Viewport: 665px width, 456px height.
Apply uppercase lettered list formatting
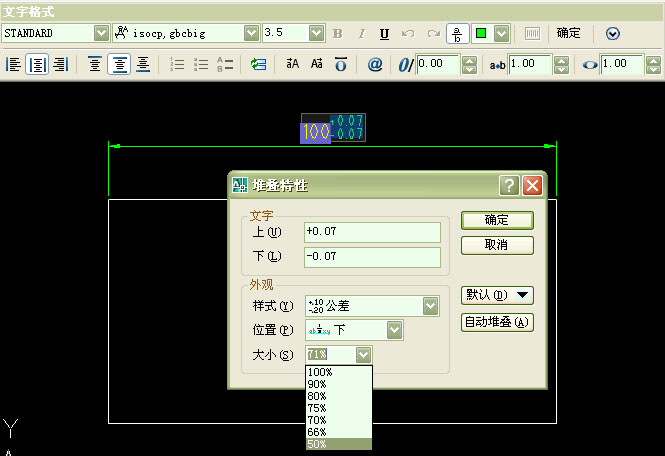[225, 64]
